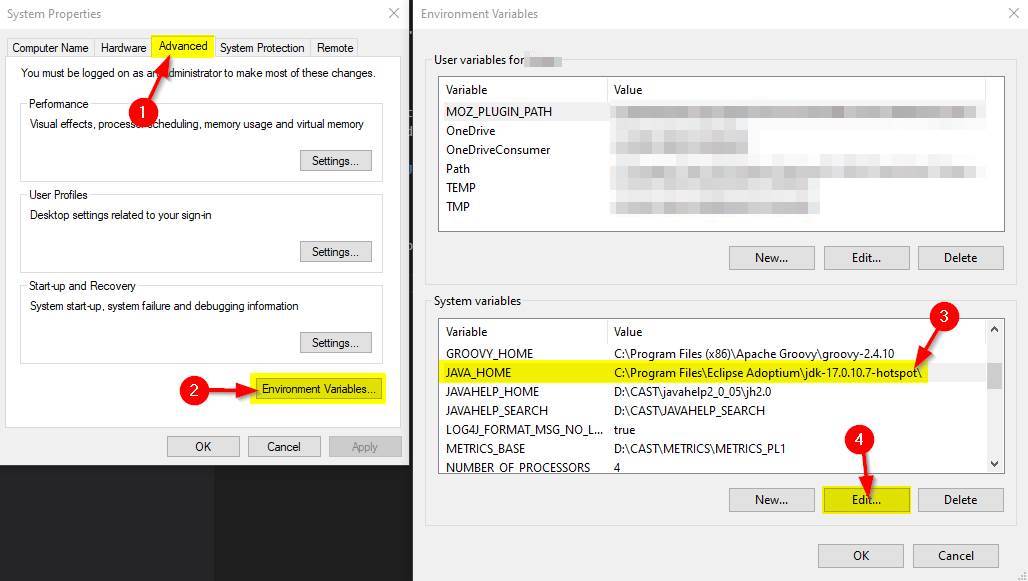Open Performance Settings
Viewport: 1028px width, 581px height.
pos(335,161)
